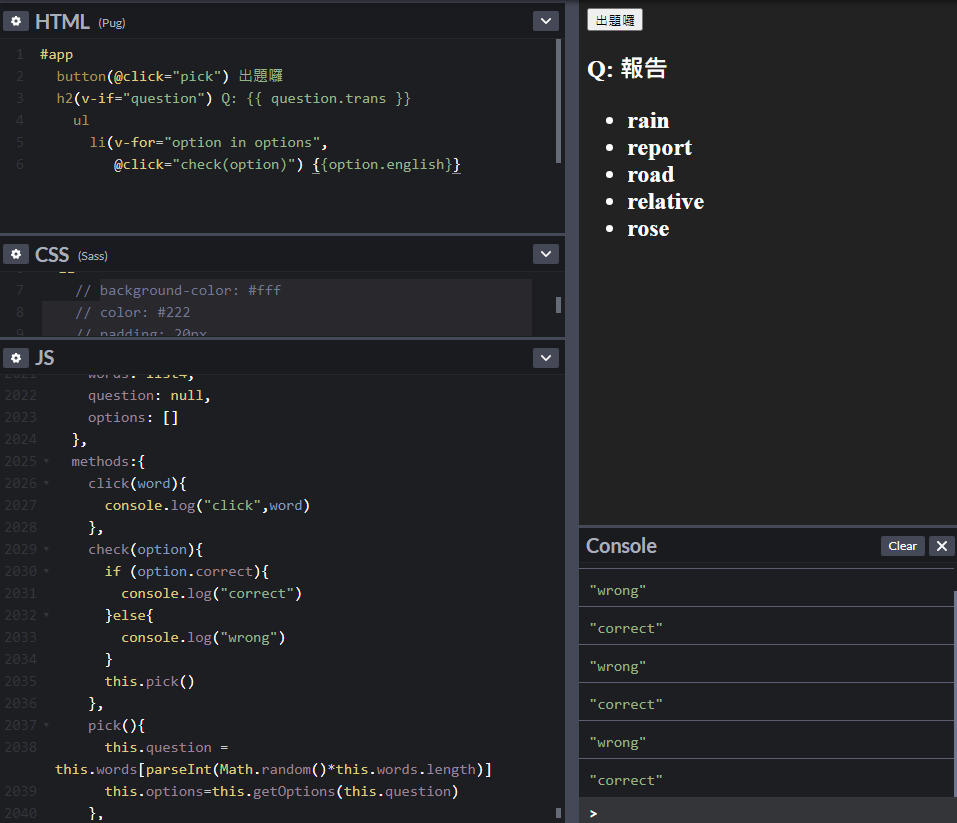Choose the 'rain' answer option
Screen dimensions: 957x823
(648, 120)
